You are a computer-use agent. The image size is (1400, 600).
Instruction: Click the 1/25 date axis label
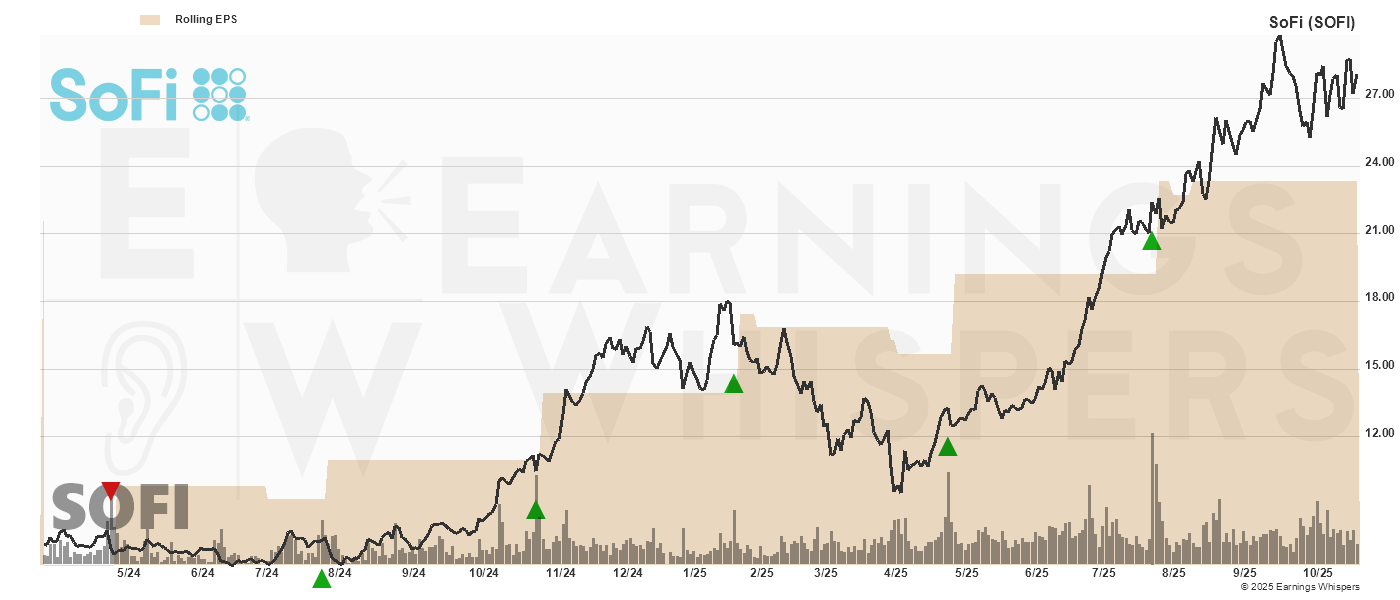(695, 573)
